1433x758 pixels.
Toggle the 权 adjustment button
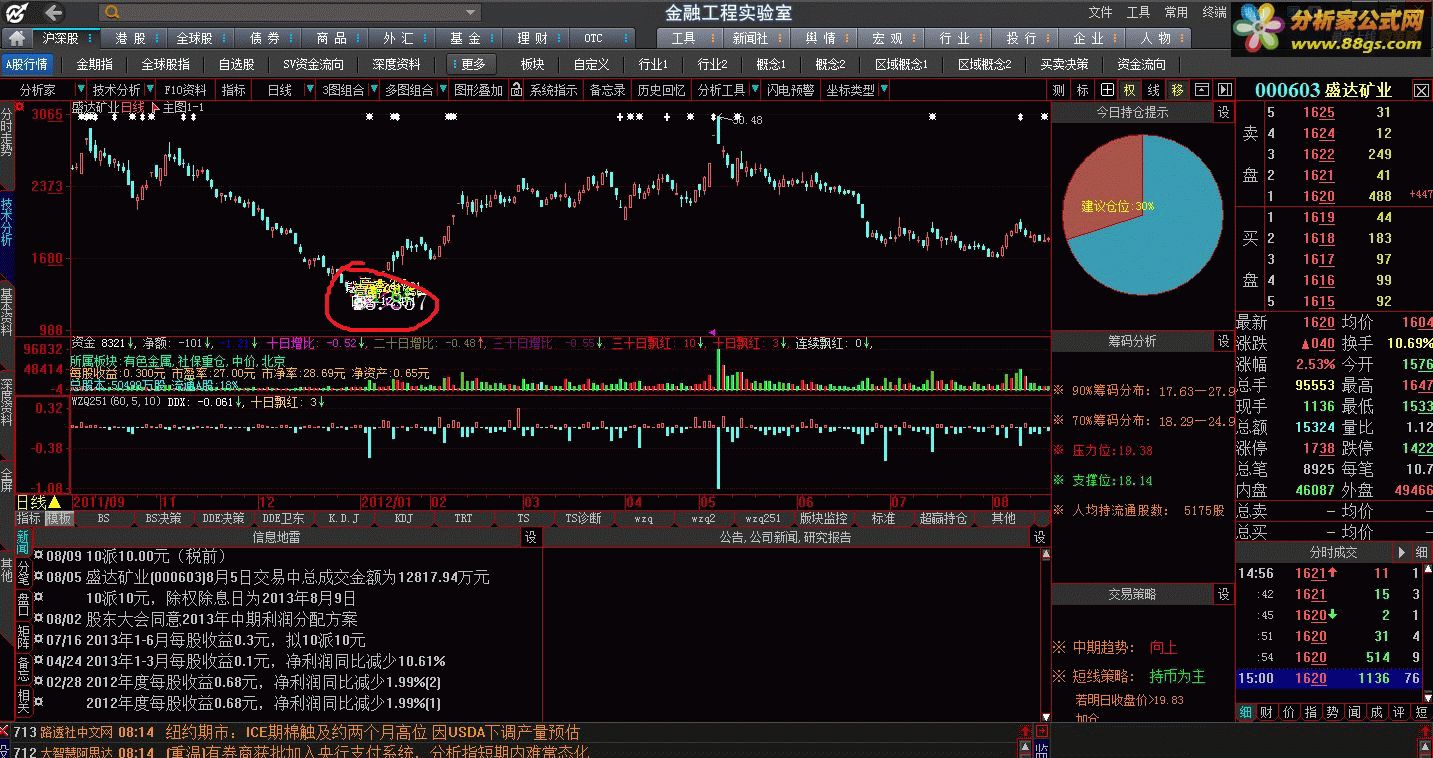1130,90
